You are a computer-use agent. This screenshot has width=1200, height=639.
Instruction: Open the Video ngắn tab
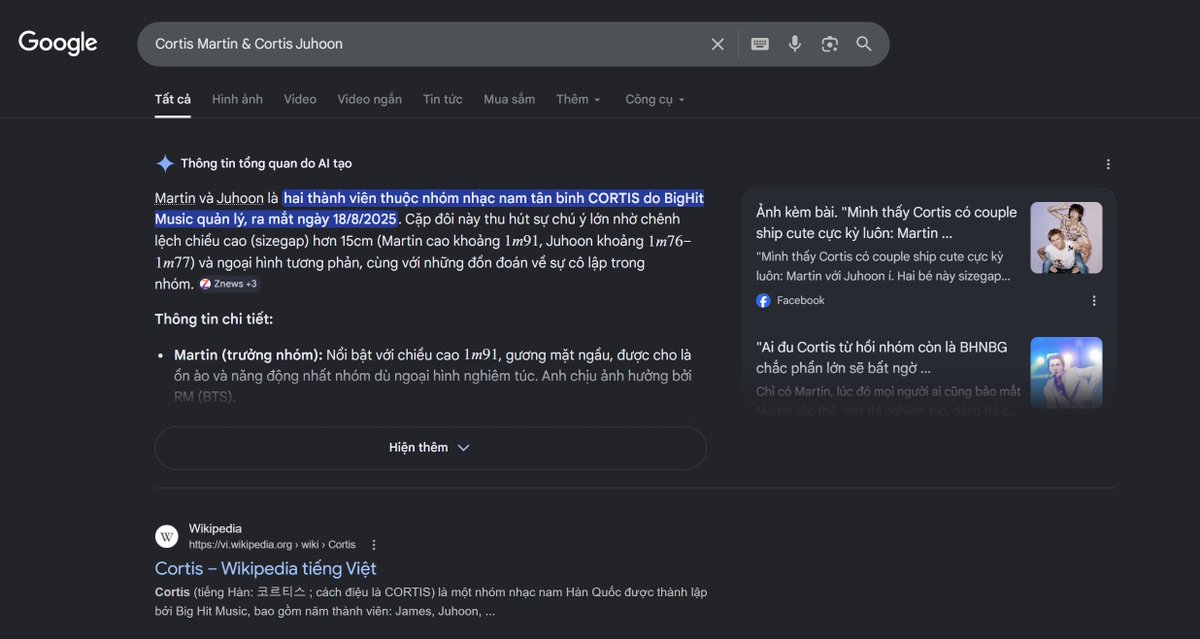[370, 99]
